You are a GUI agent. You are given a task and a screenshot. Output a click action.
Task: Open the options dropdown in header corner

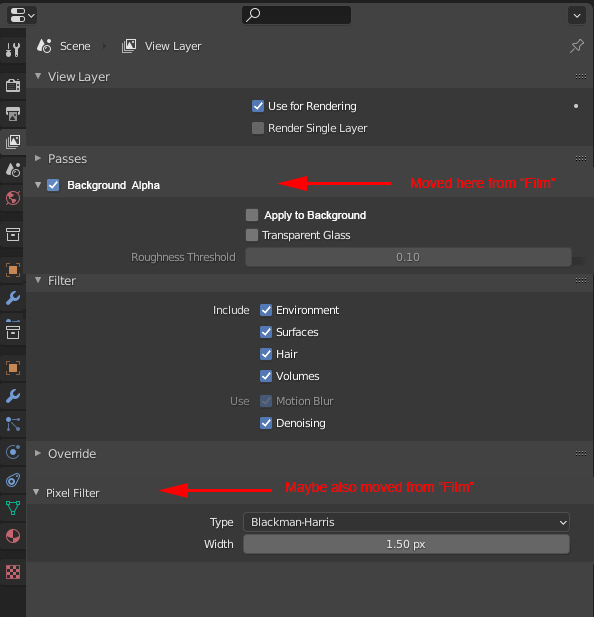coord(577,16)
